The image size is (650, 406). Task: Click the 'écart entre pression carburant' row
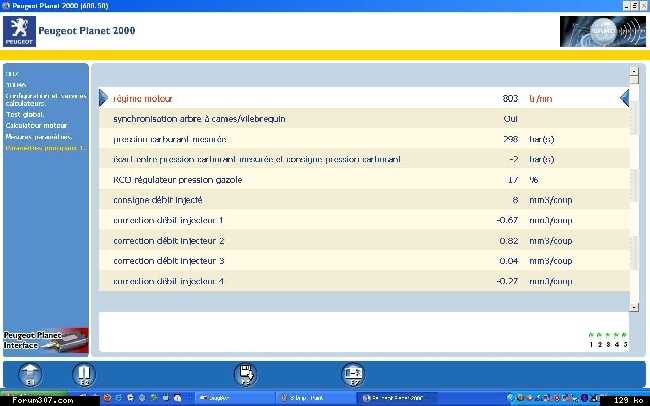[364, 159]
